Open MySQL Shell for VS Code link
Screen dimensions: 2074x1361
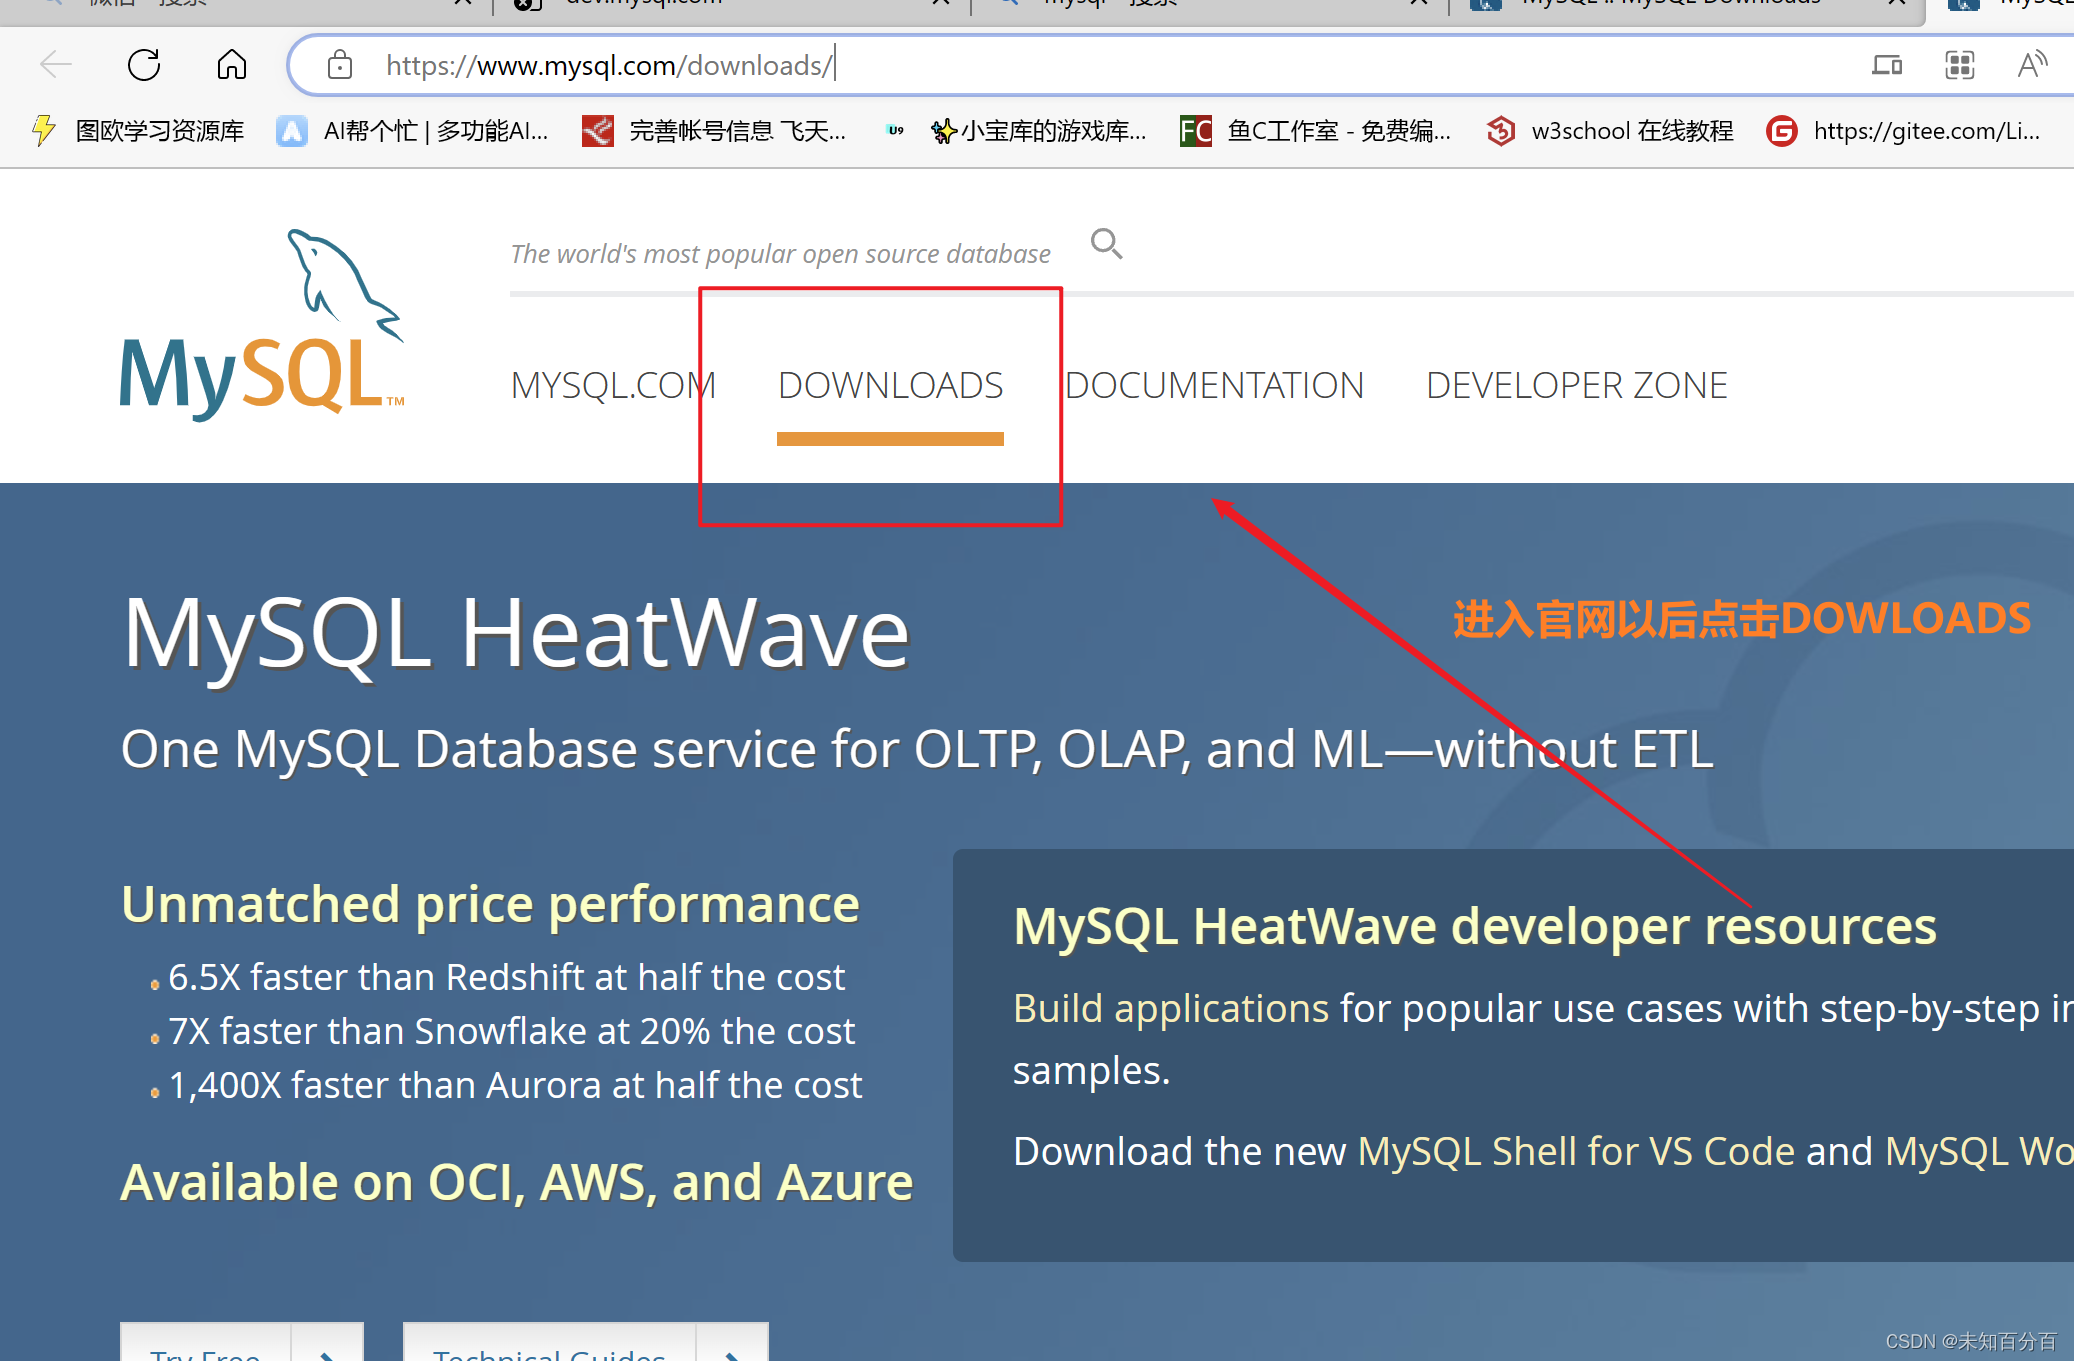pos(1576,1152)
